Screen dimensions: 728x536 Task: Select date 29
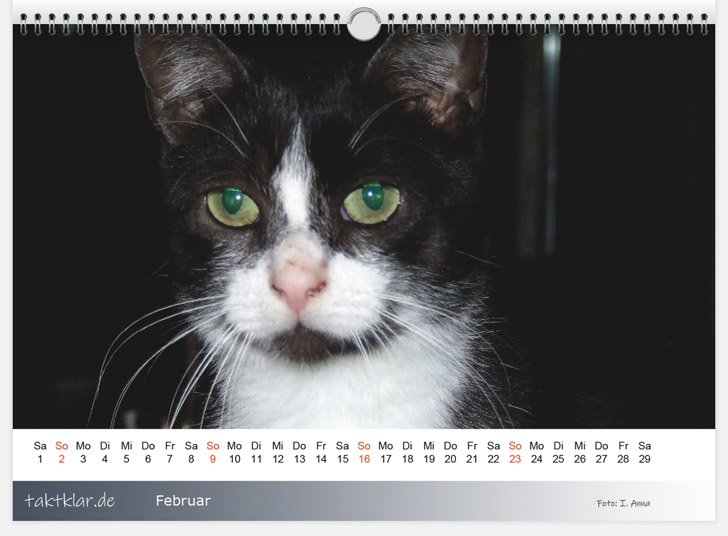[644, 459]
